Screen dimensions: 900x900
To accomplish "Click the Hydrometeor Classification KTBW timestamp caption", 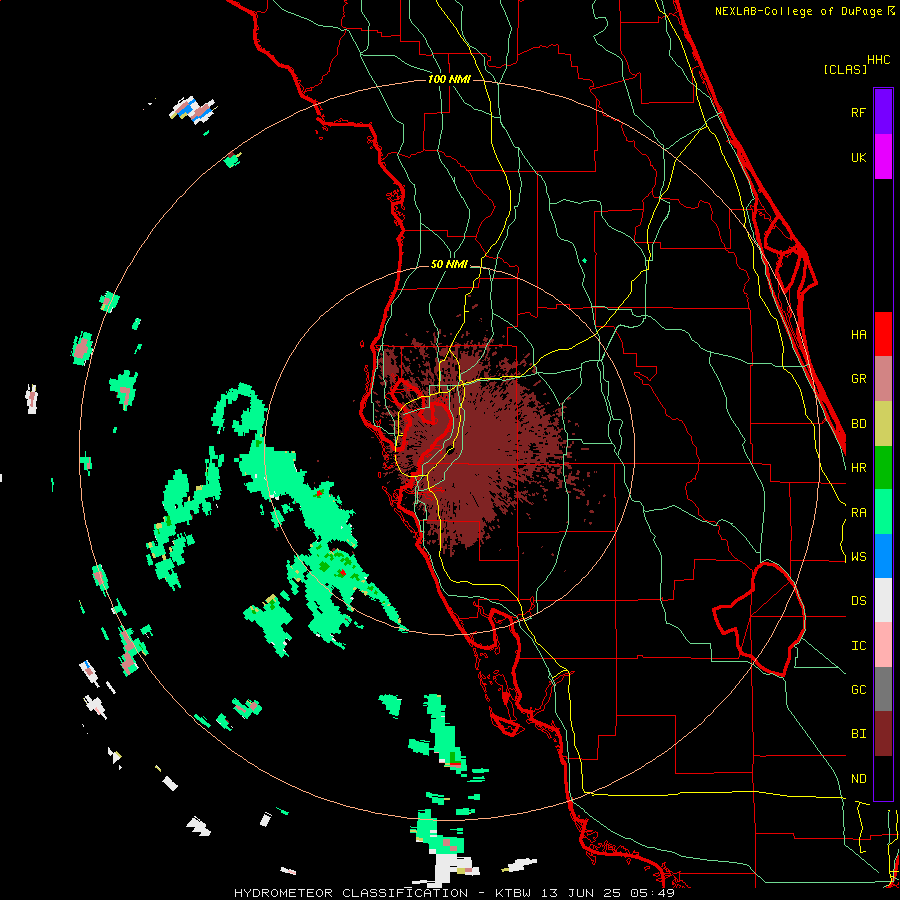I will click(x=454, y=893).
